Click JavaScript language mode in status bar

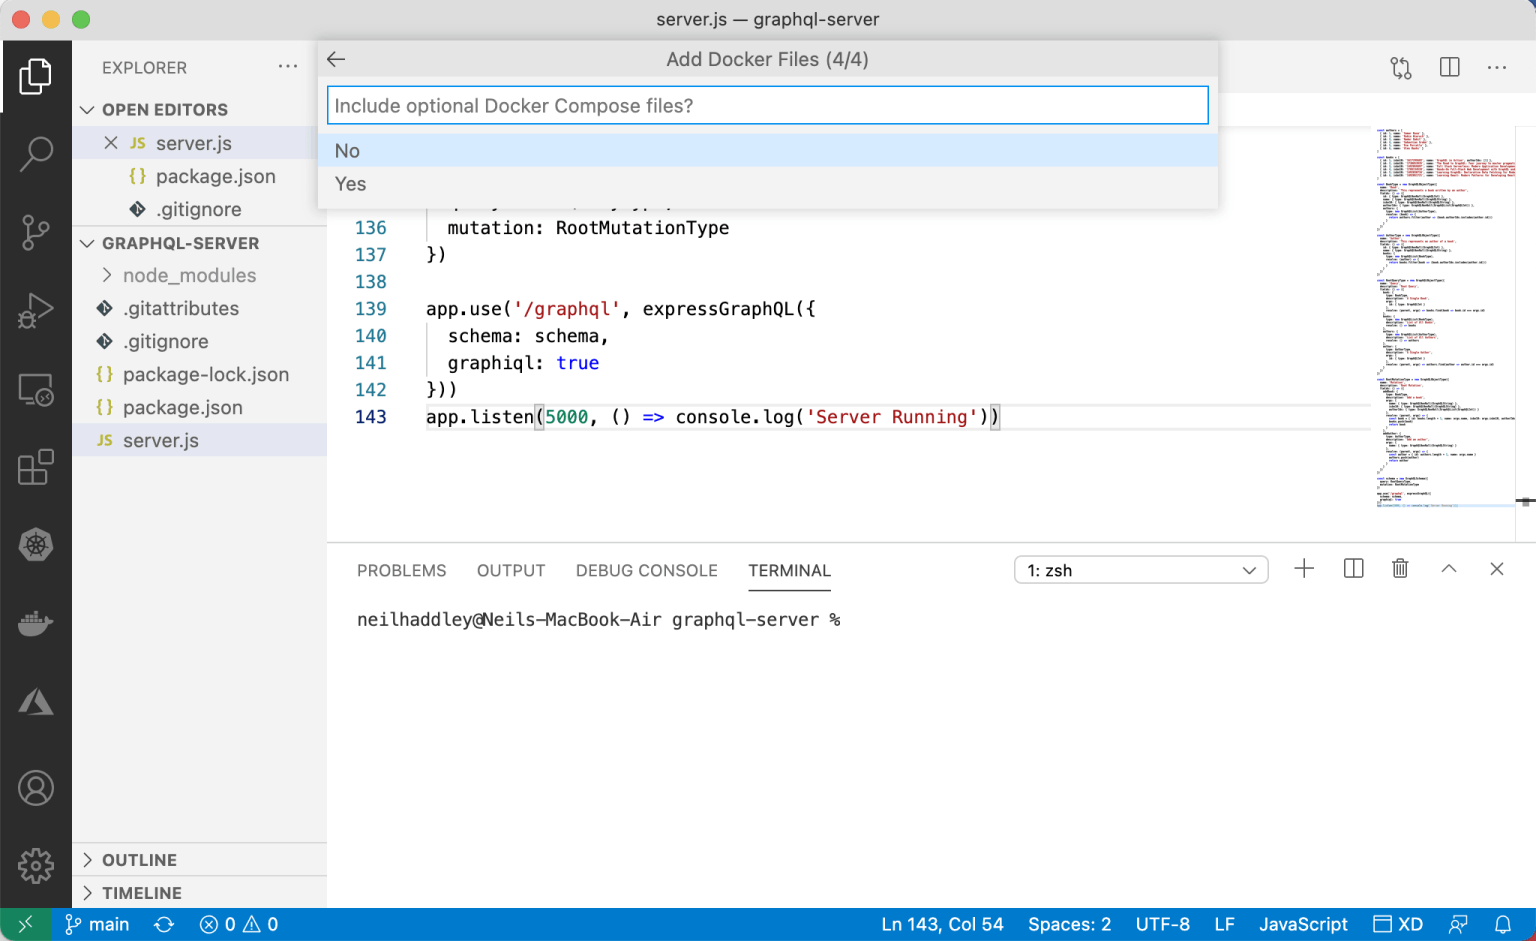(1302, 924)
